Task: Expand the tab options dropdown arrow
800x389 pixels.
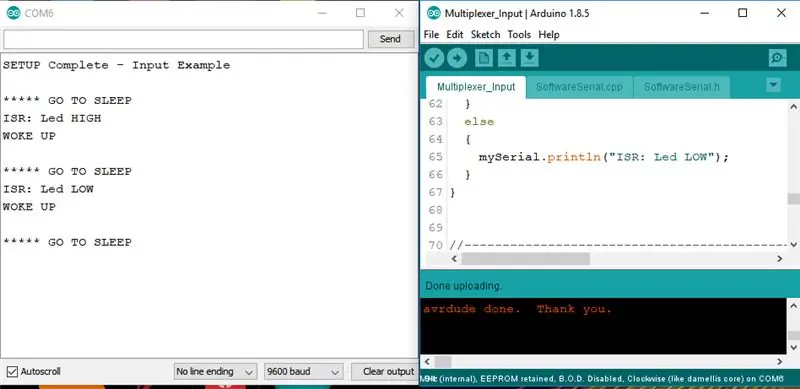Action: tap(773, 85)
